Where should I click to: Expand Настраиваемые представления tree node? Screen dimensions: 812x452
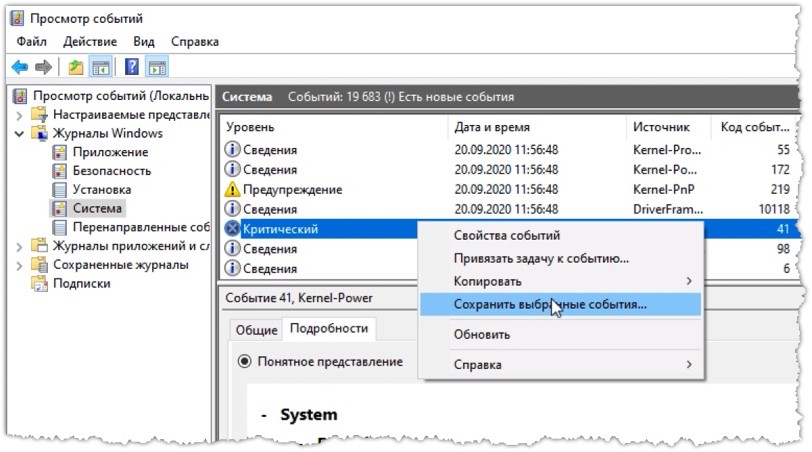coord(19,115)
